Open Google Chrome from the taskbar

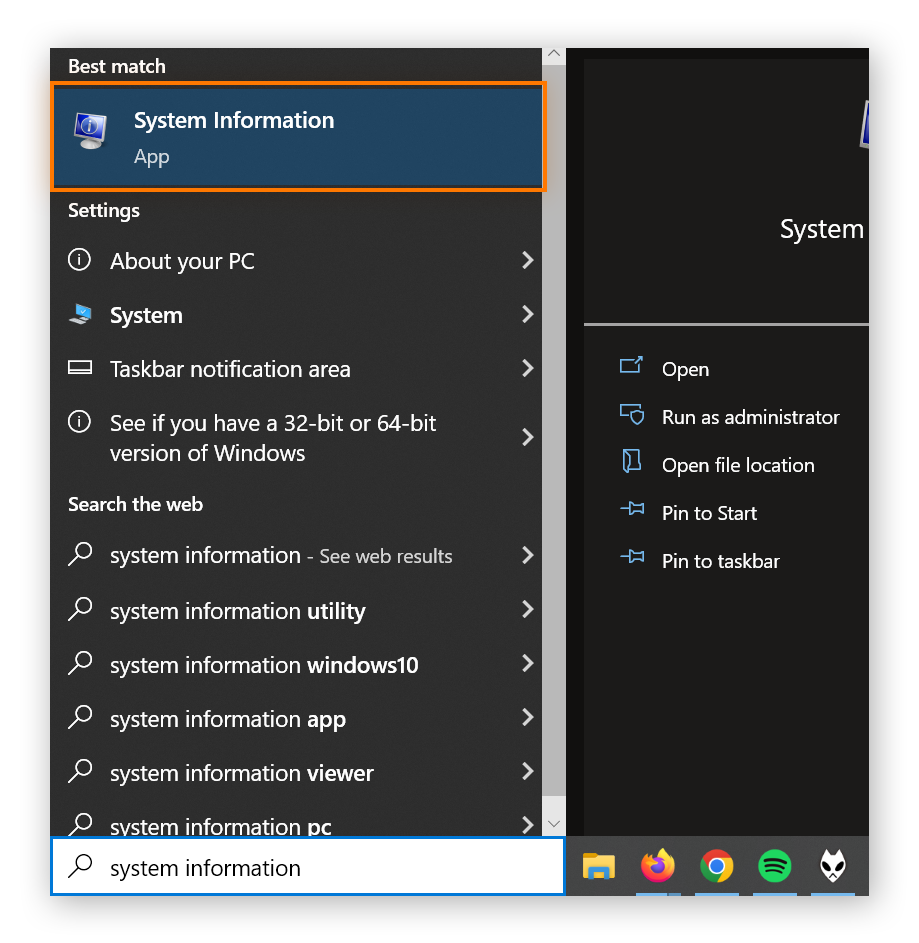click(x=716, y=867)
